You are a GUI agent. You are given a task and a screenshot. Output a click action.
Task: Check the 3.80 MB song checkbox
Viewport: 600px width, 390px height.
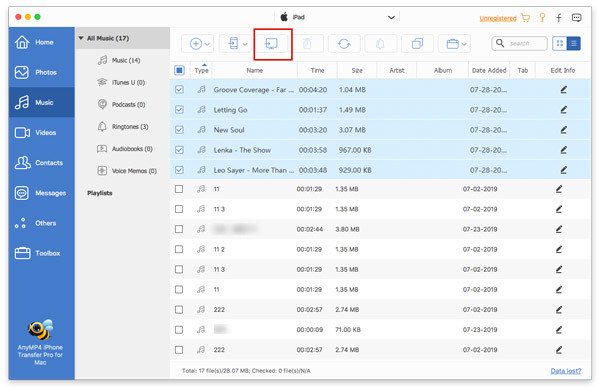[x=179, y=229]
